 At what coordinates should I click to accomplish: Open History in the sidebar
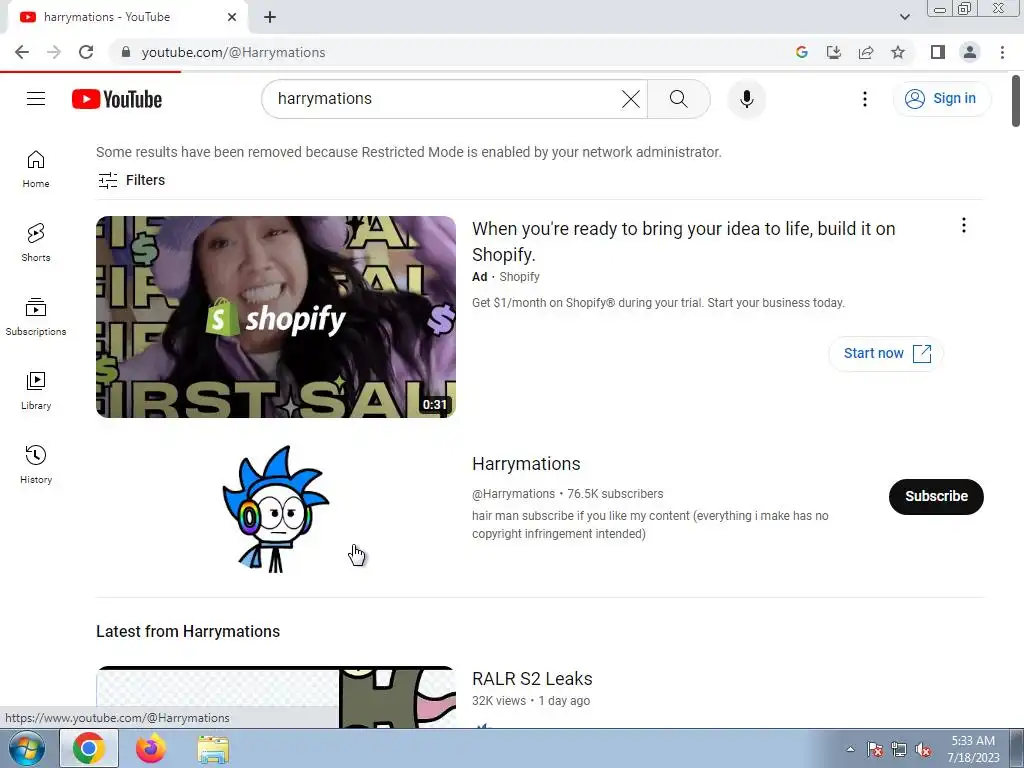click(x=36, y=464)
